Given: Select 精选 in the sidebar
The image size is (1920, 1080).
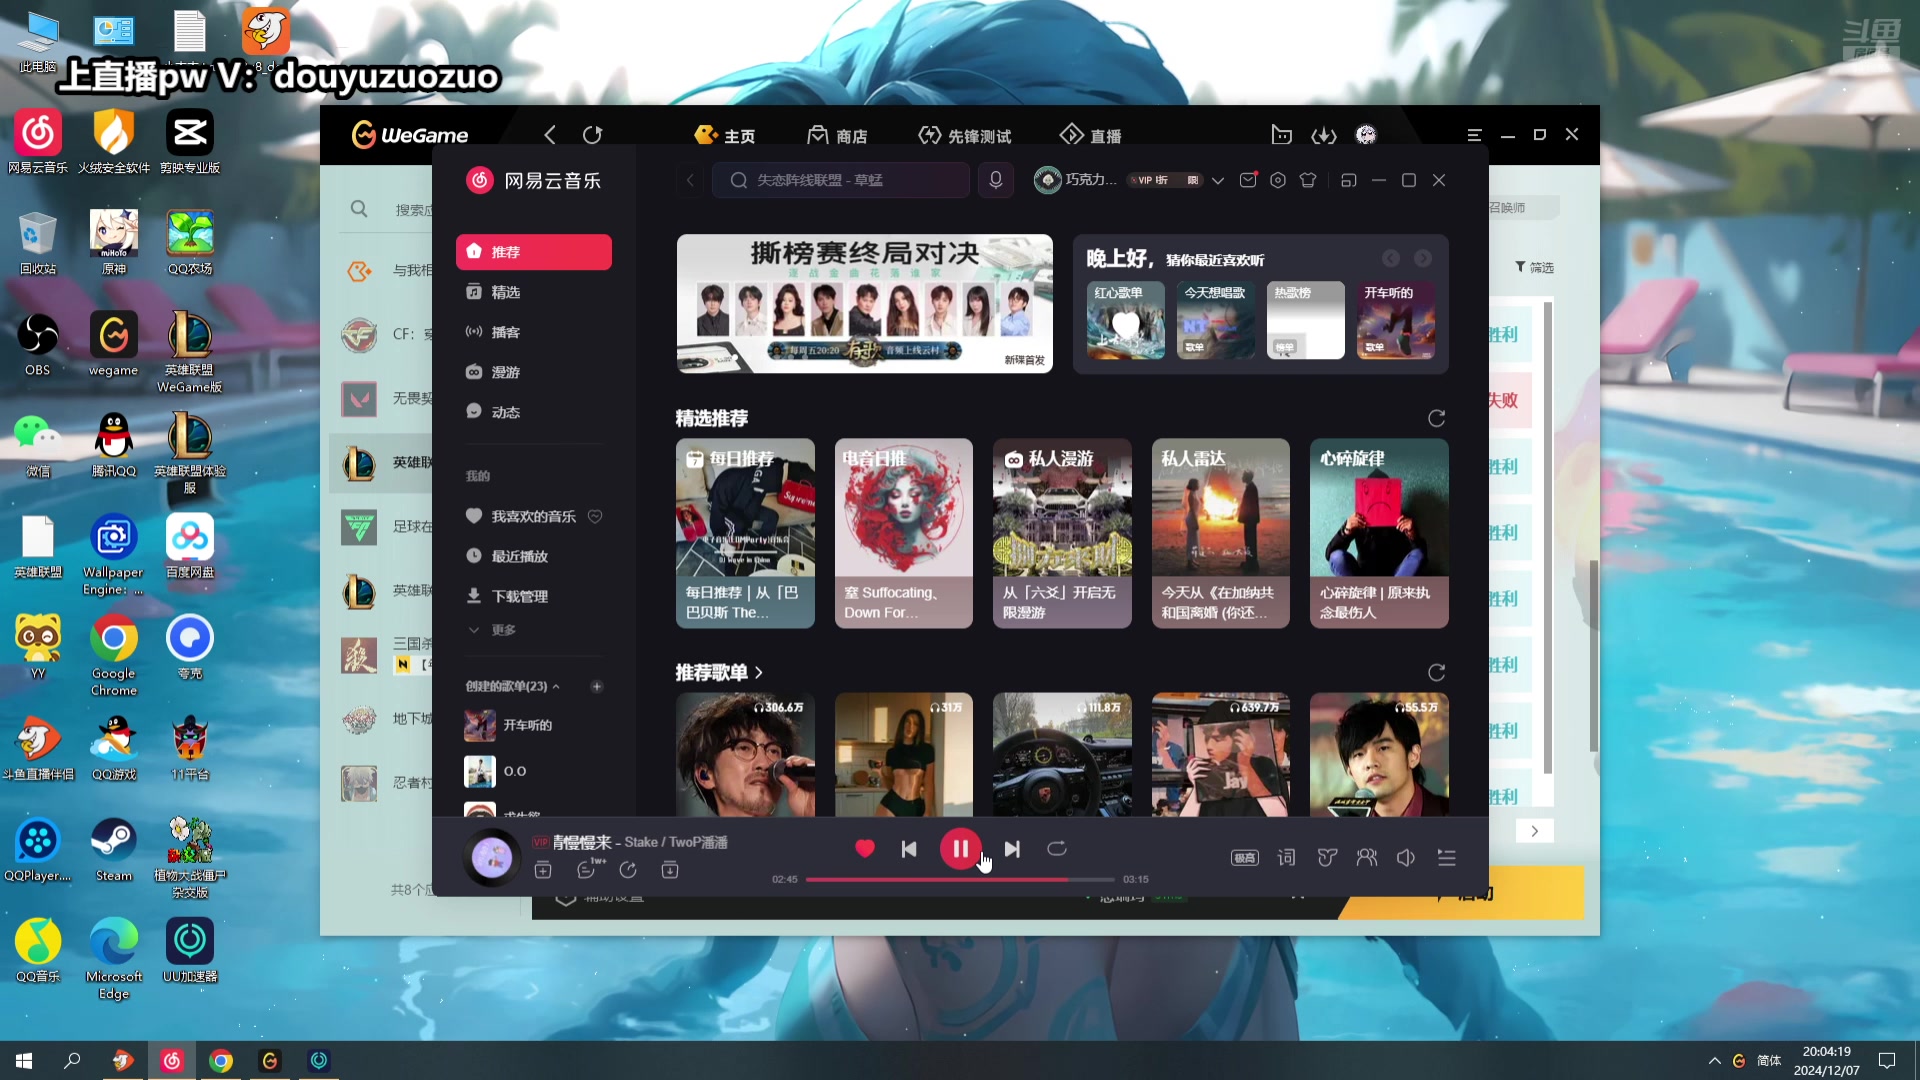Looking at the screenshot, I should point(534,292).
